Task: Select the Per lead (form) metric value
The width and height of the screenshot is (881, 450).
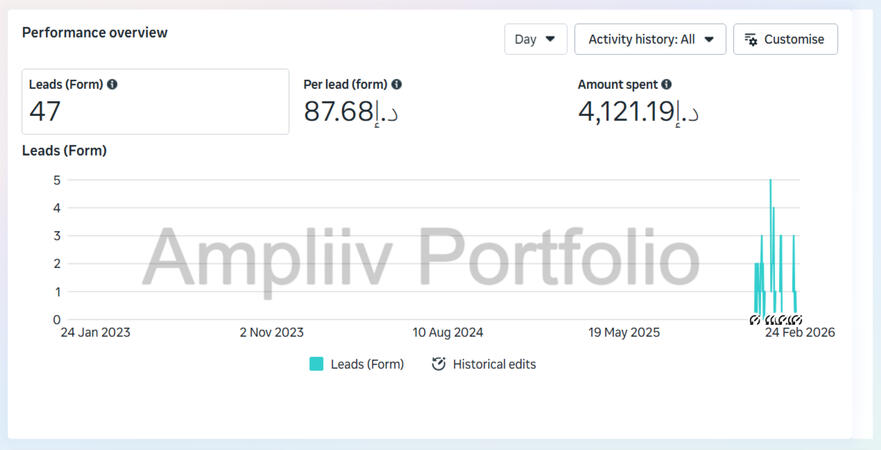Action: (x=351, y=112)
